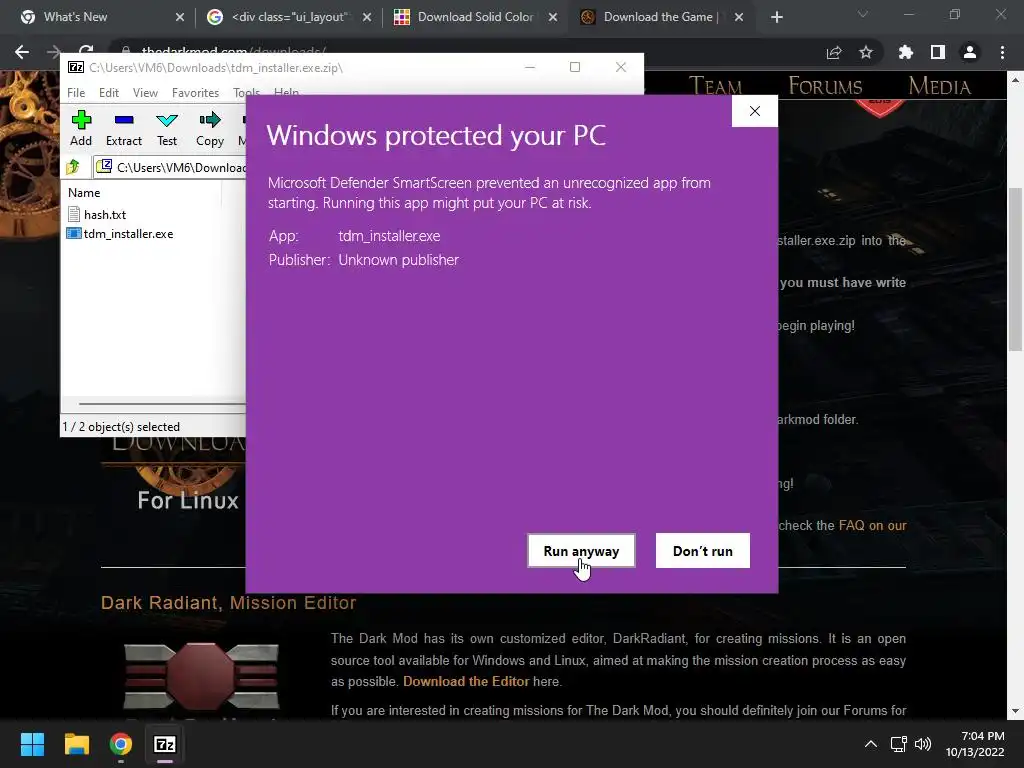1024x768 pixels.
Task: Switch to the div class ui_layout tab
Action: (287, 17)
